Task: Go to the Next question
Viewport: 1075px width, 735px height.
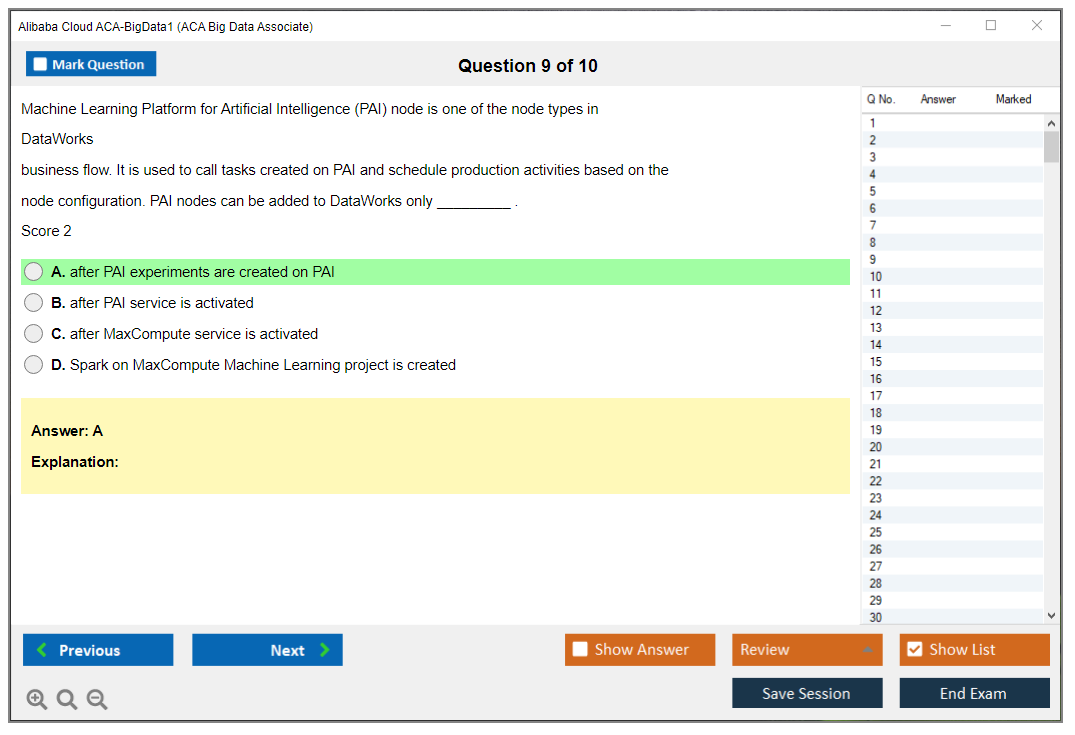Action: 267,650
